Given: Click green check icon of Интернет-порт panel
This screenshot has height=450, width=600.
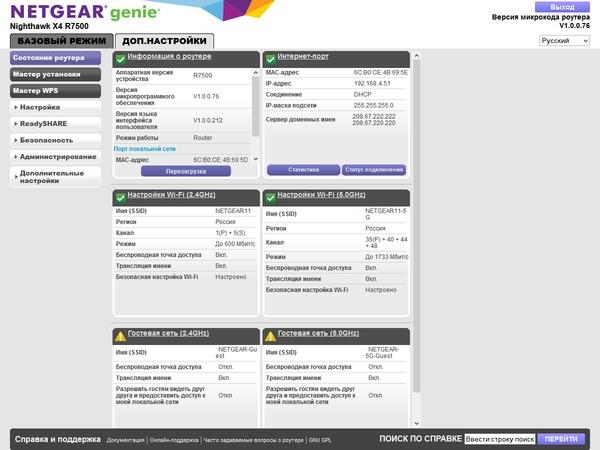Looking at the screenshot, I should 271,59.
